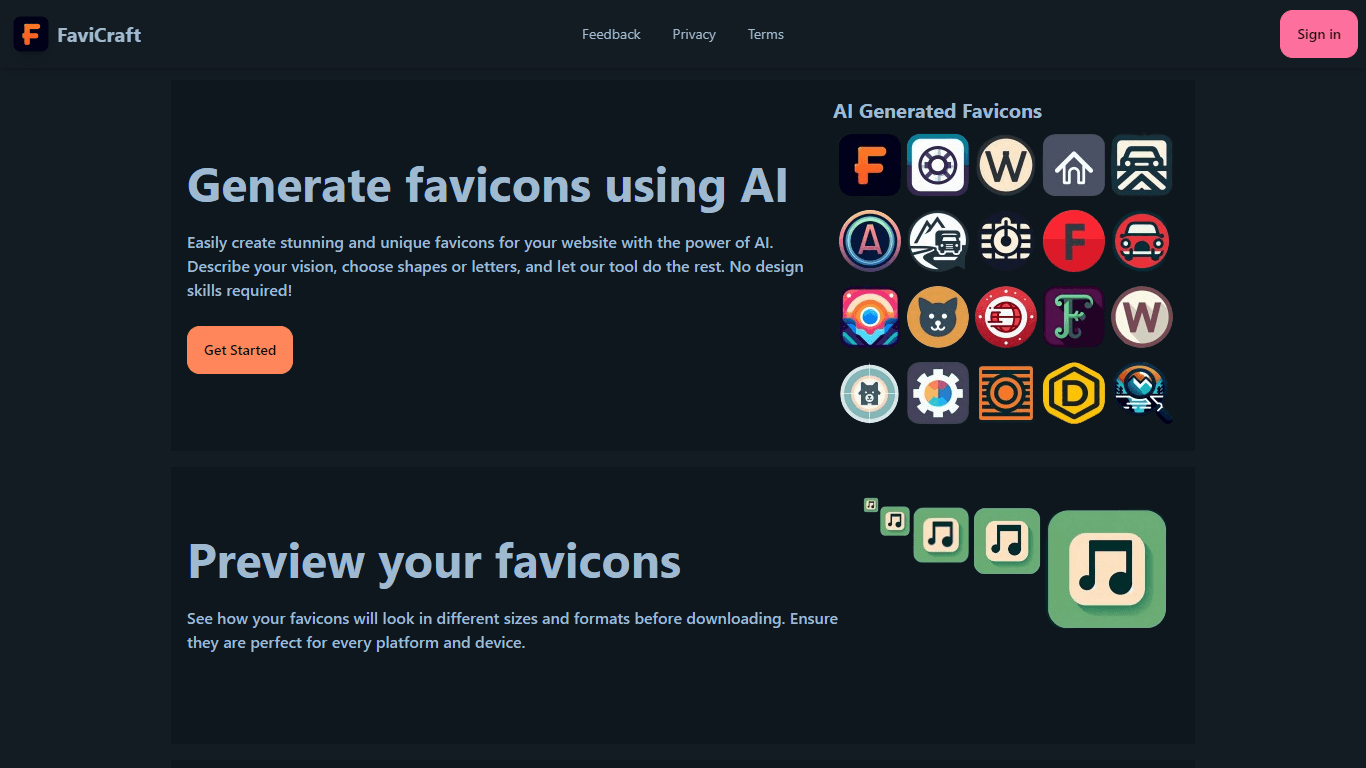Screen dimensions: 1366x768
Task: Select the orange F on black favicon
Action: click(x=870, y=165)
